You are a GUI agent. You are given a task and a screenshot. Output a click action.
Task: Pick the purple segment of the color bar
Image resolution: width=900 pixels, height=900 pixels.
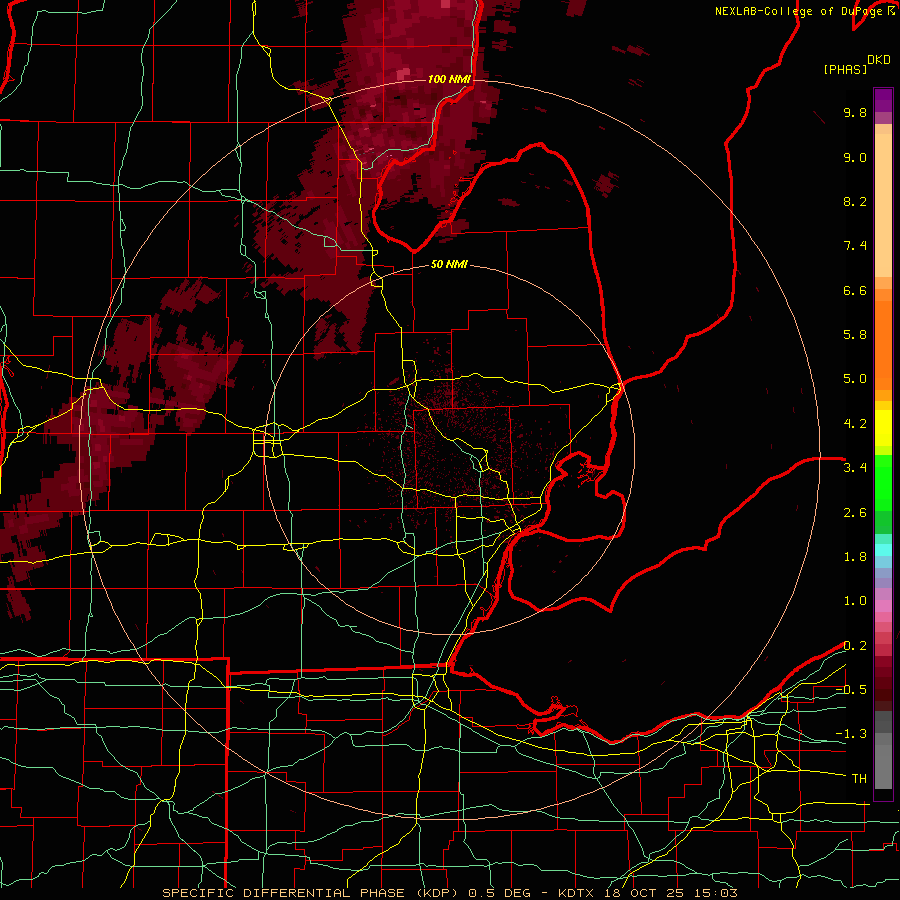pyautogui.click(x=883, y=100)
